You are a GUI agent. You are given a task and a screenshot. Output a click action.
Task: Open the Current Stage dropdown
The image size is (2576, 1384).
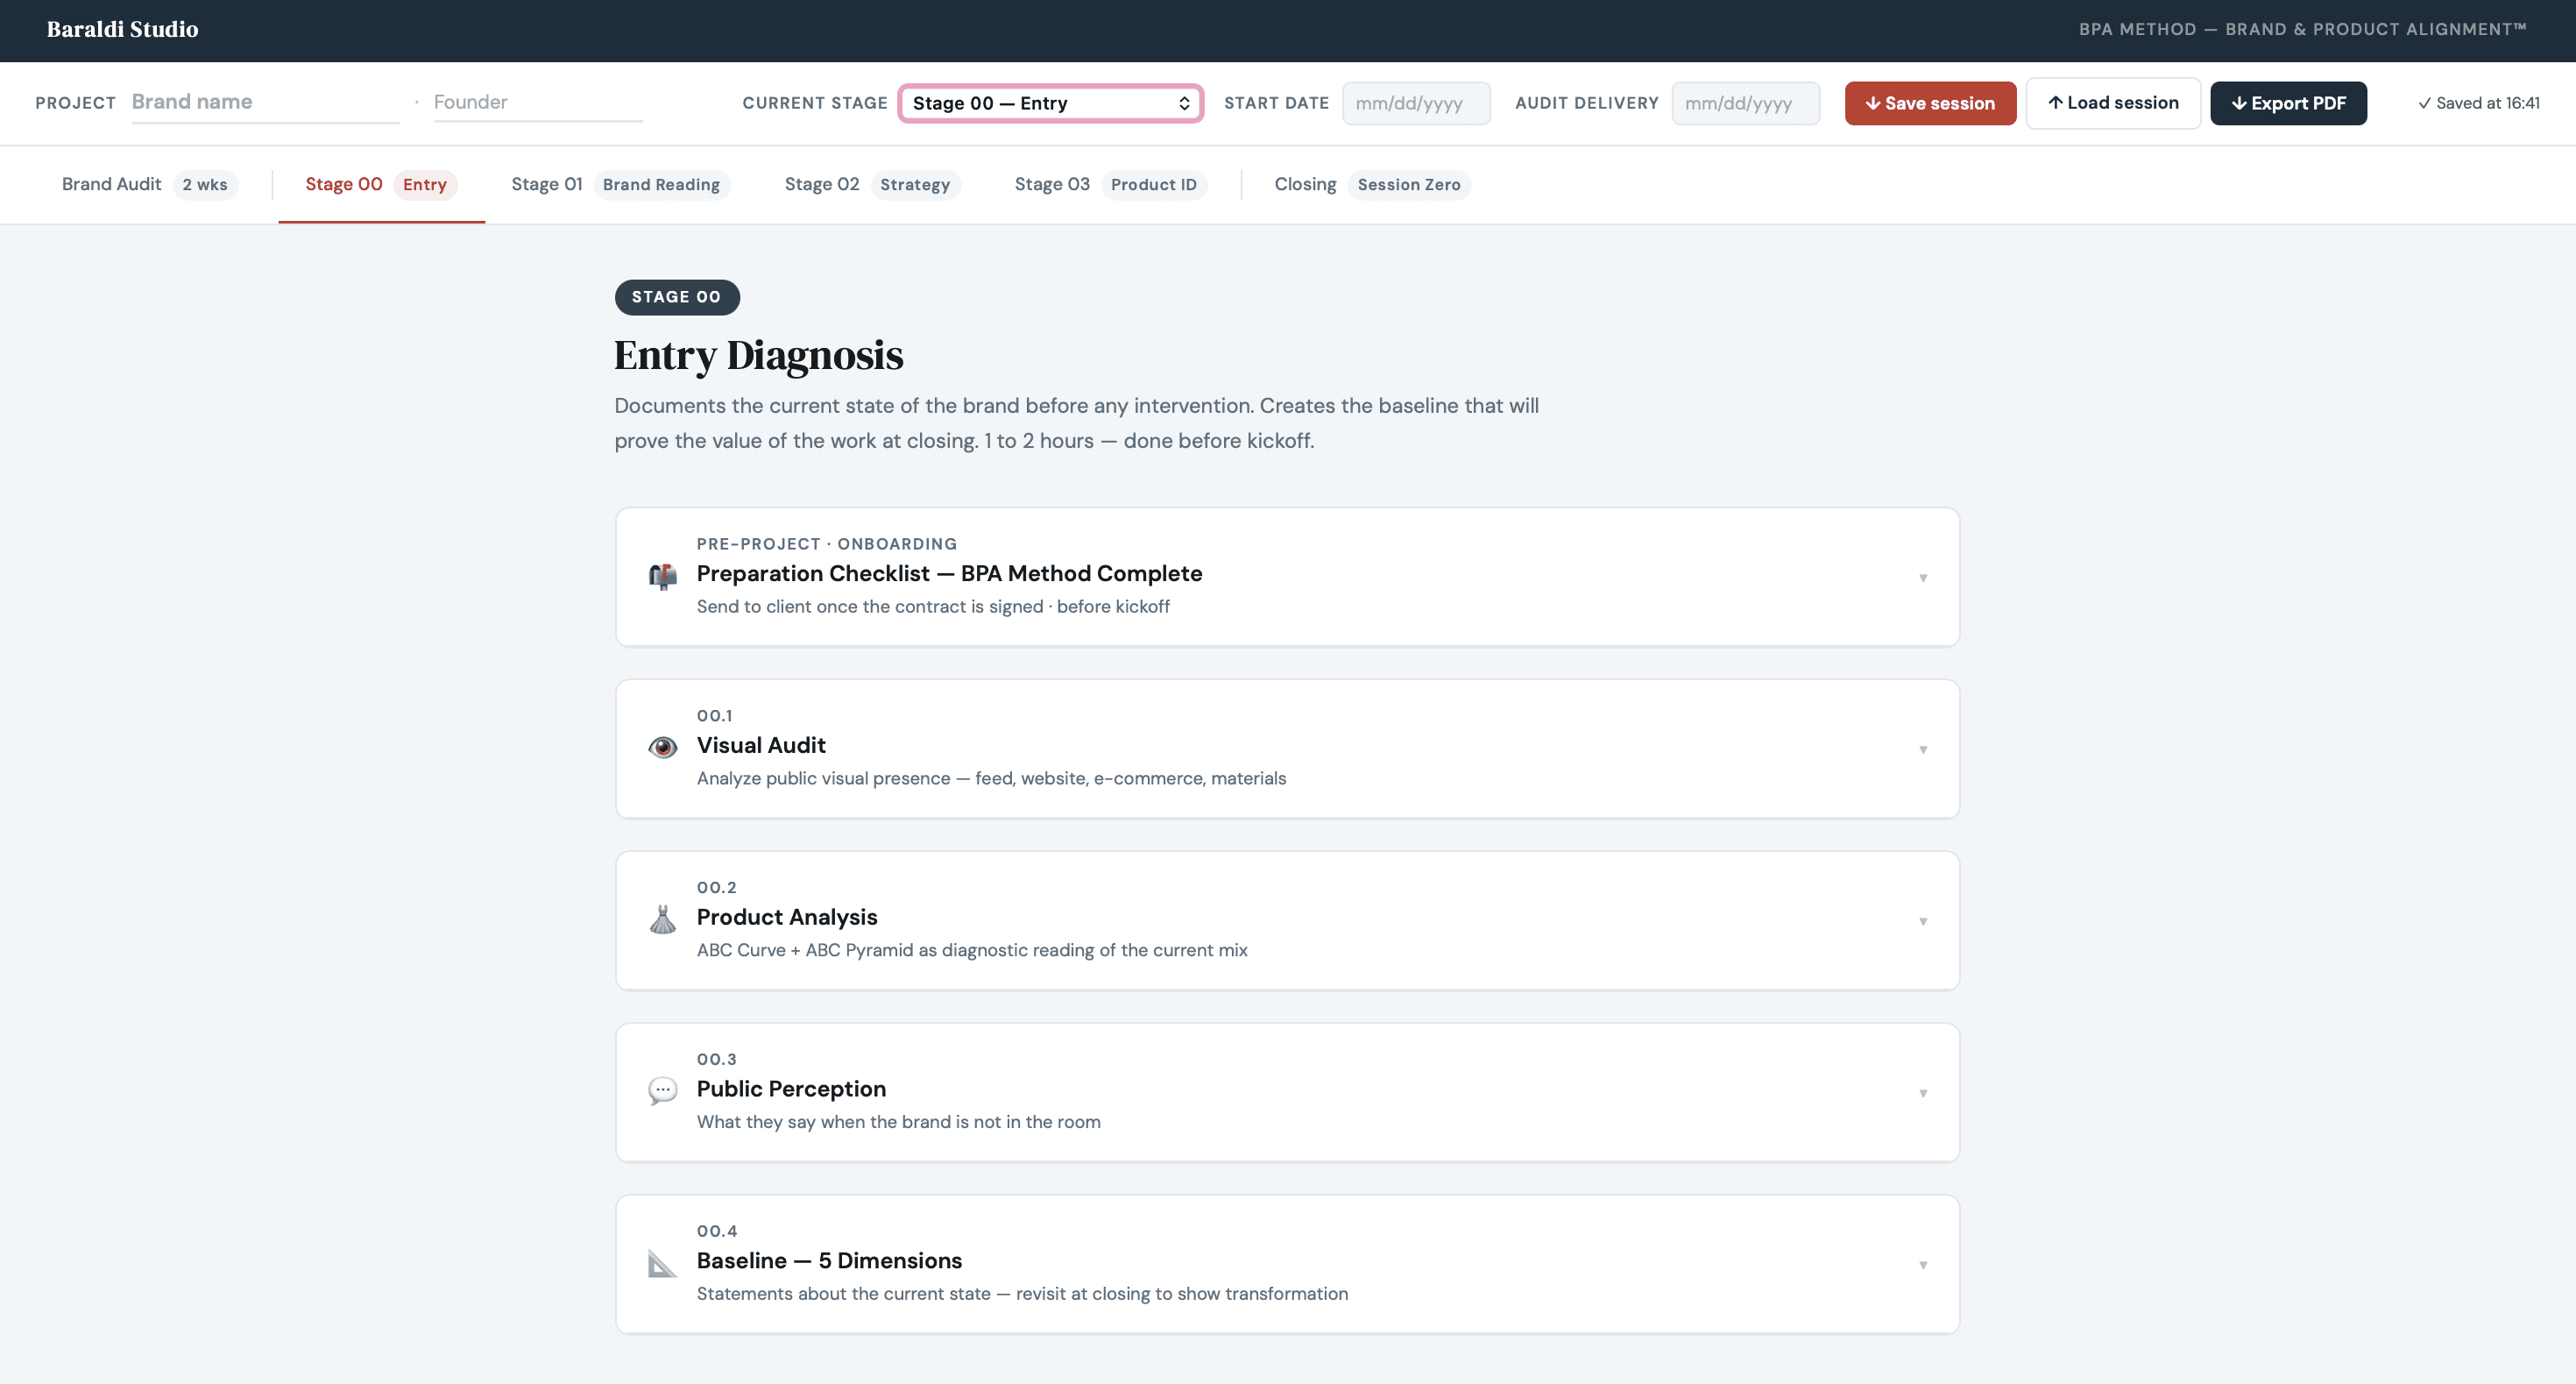(x=1050, y=103)
